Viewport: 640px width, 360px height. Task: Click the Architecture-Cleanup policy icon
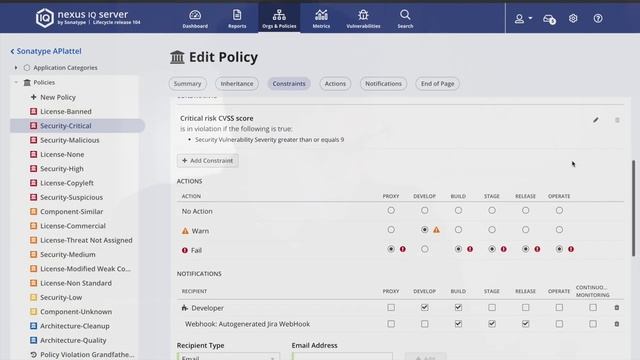coord(33,326)
